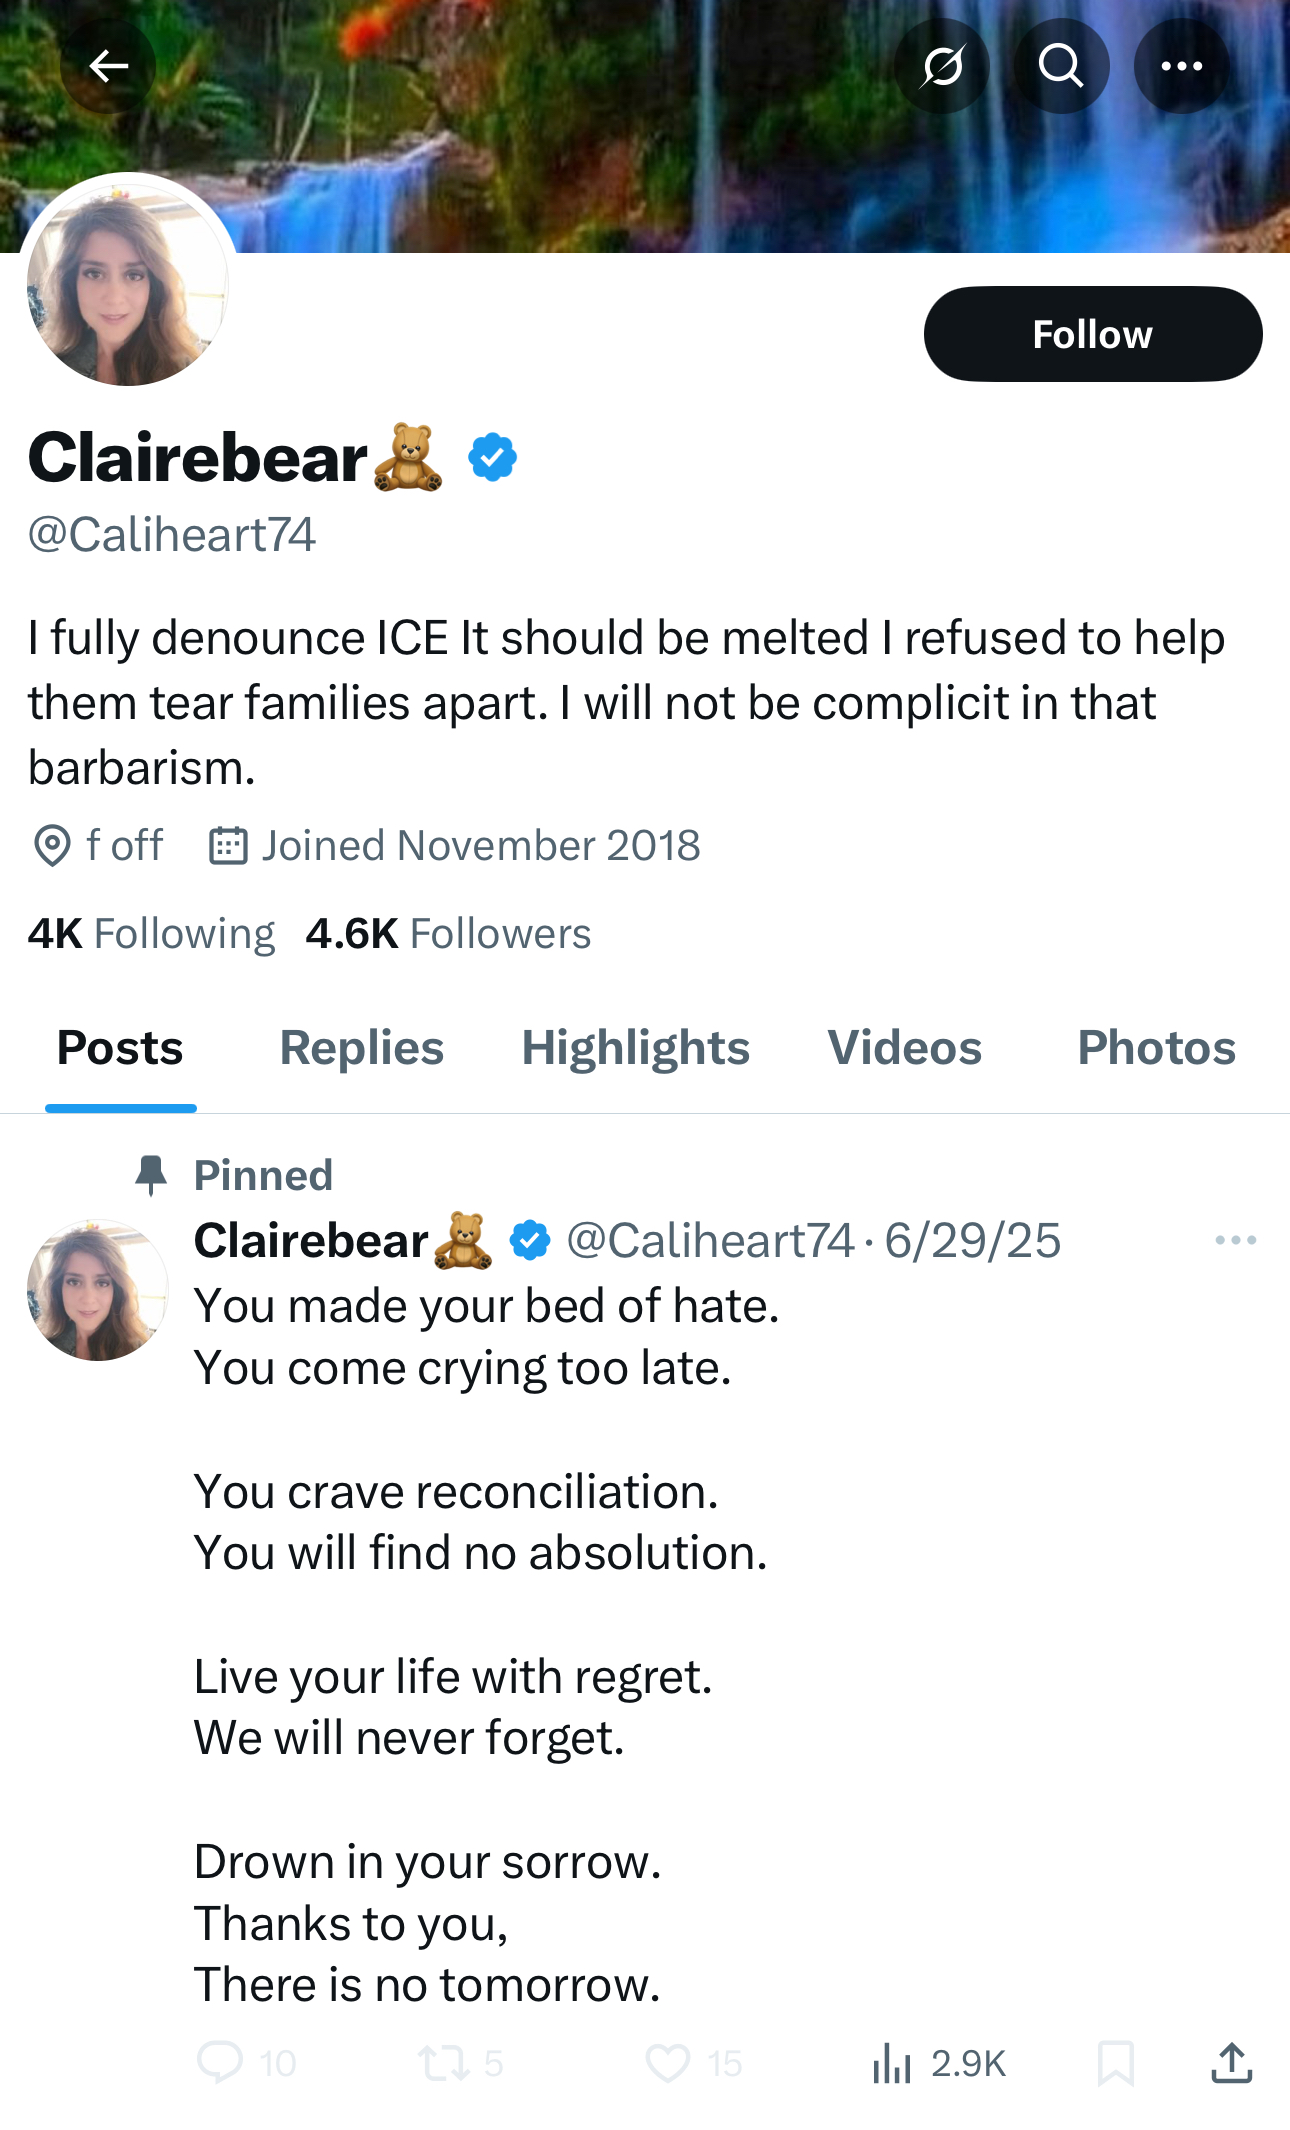
Task: Open profile search magnifier icon
Action: [x=1061, y=67]
